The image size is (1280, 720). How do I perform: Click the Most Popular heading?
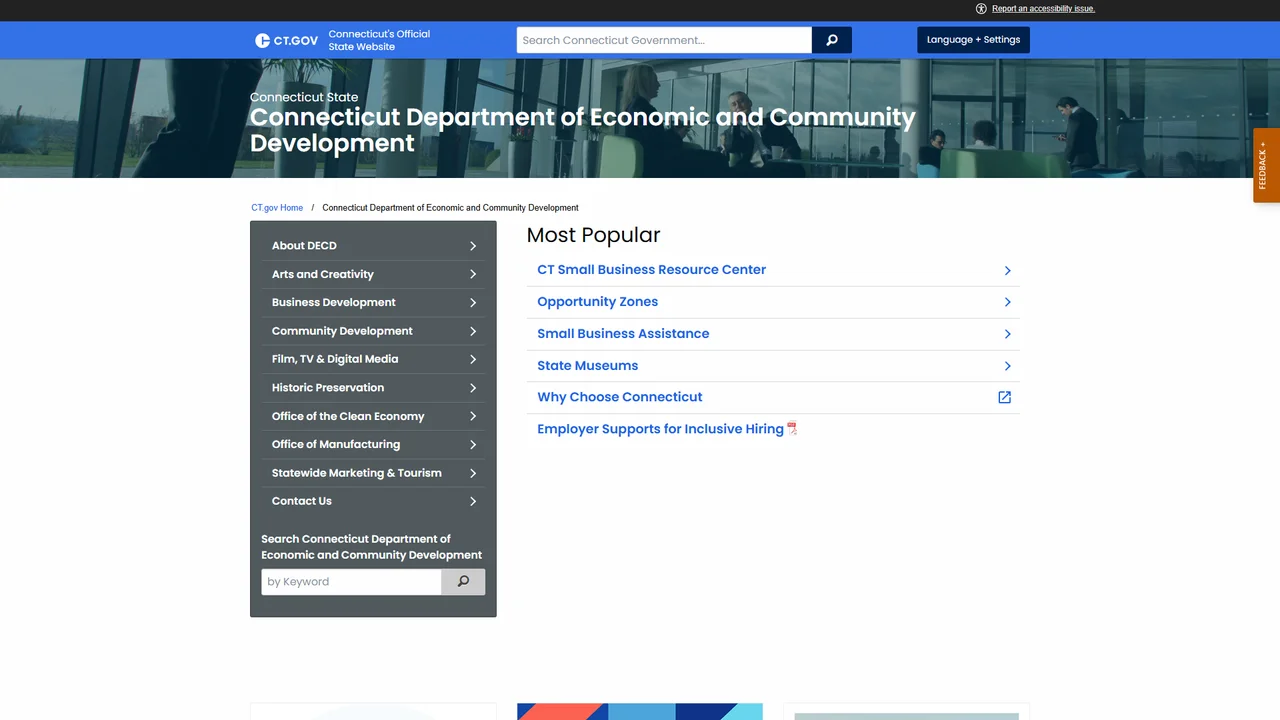(x=593, y=235)
